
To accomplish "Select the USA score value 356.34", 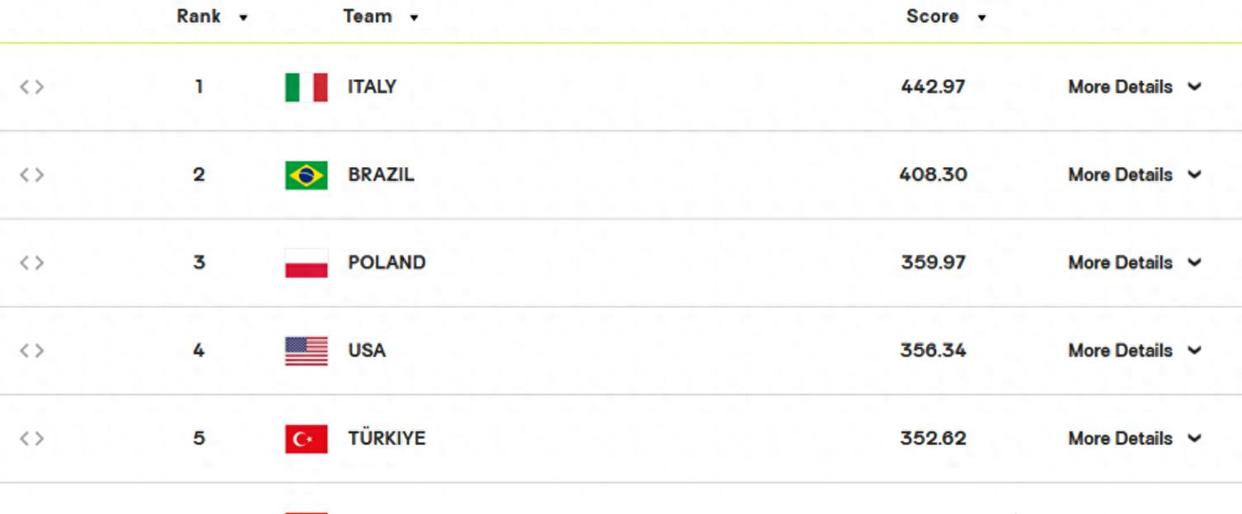I will [x=933, y=351].
